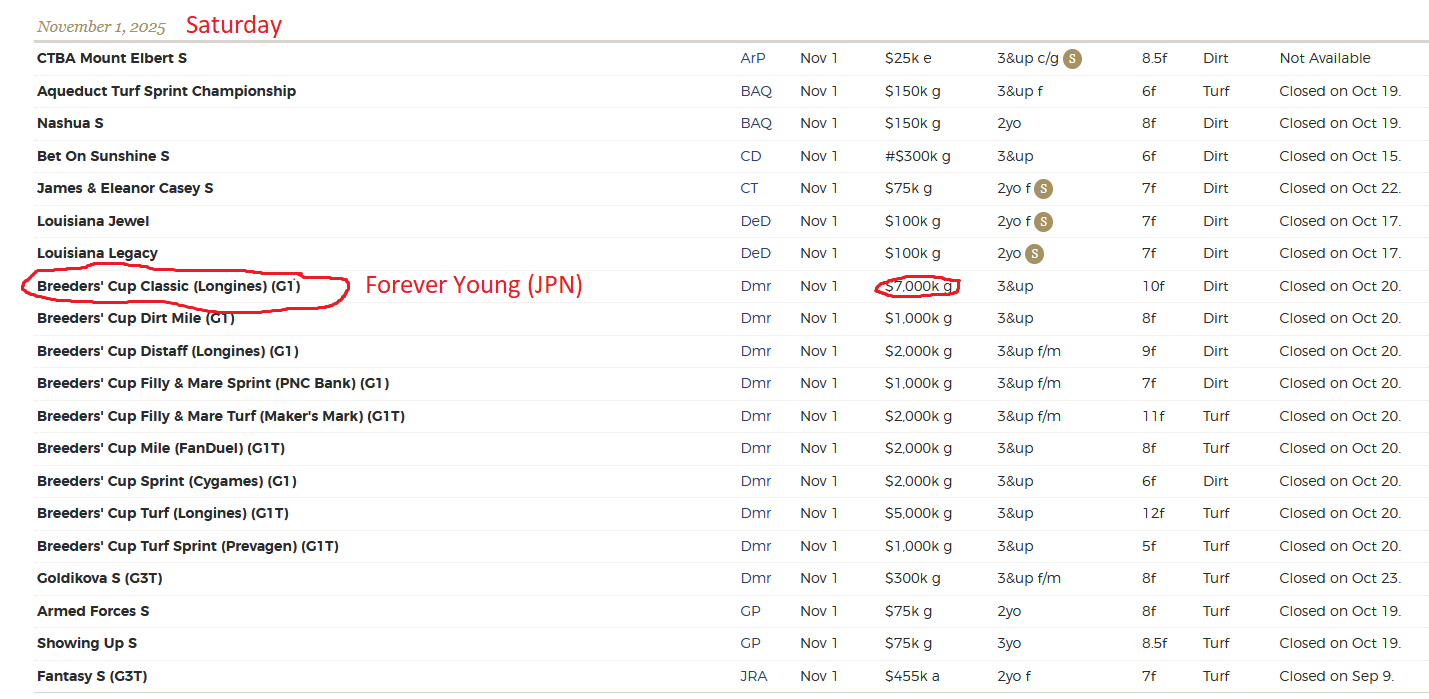The image size is (1429, 699).
Task: Open Breeders' Cup Sprint (Cygames) race
Action: (167, 481)
